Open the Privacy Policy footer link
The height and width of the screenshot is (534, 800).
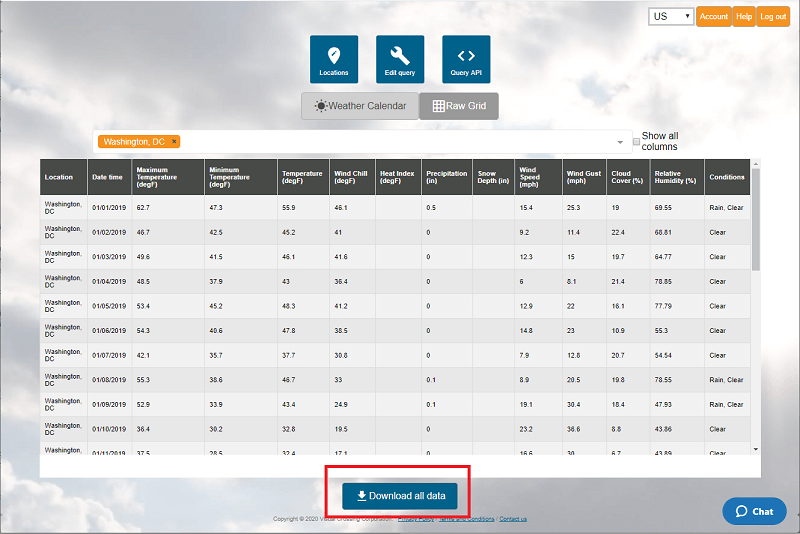pyautogui.click(x=415, y=519)
